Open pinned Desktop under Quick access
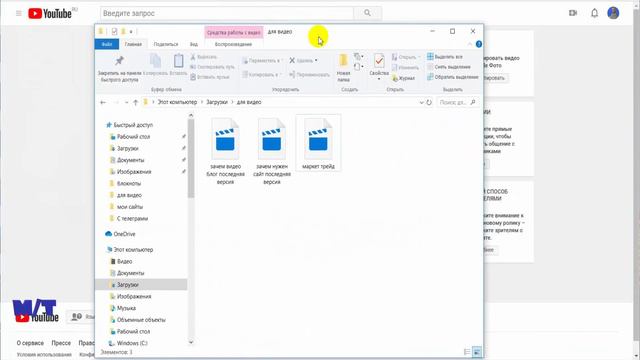The image size is (640, 360). click(x=130, y=137)
